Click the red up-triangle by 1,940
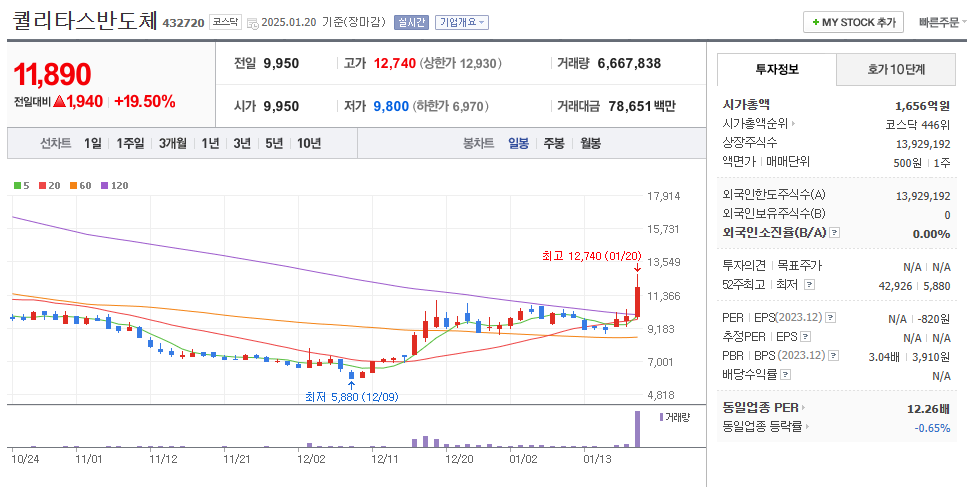This screenshot has width=973, height=487. [x=60, y=102]
